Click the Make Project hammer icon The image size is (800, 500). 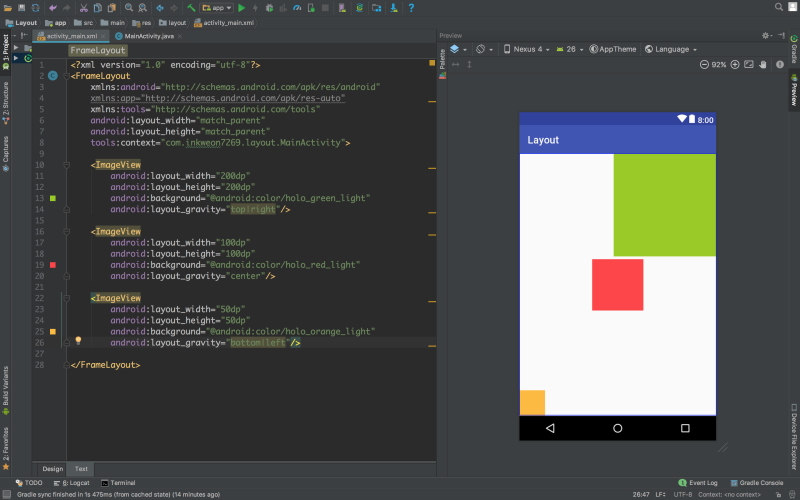[189, 8]
